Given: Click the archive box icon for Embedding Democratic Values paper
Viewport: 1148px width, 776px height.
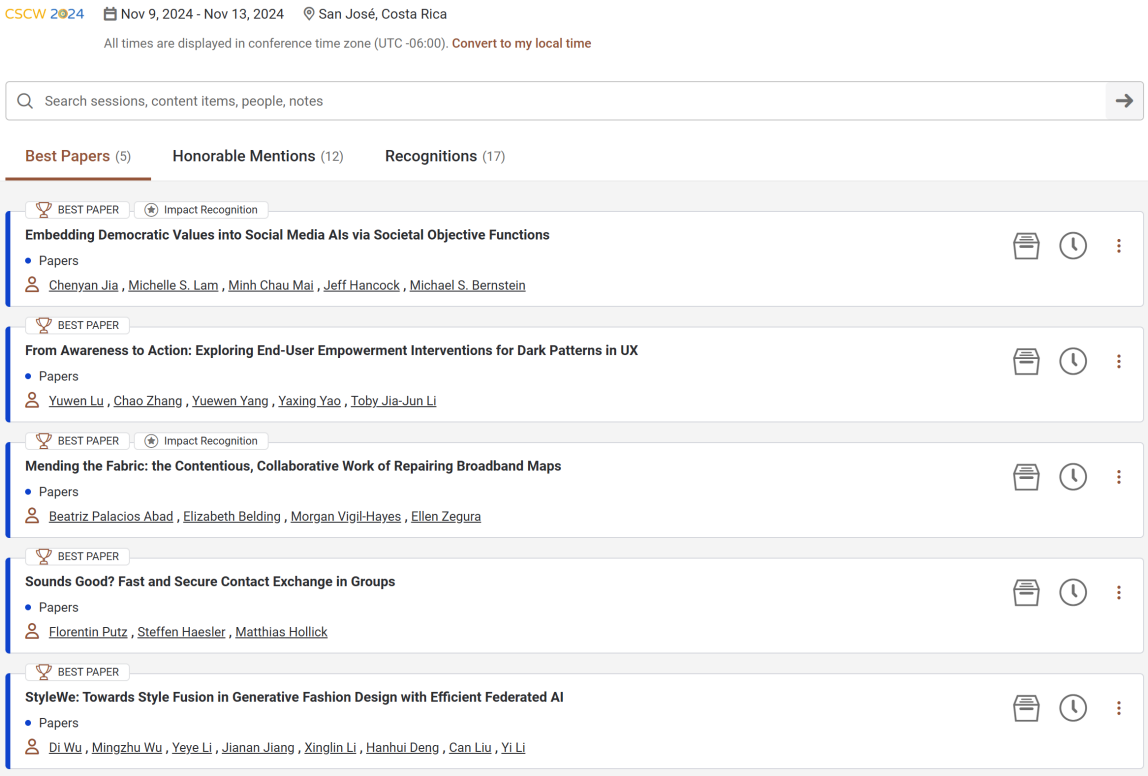Looking at the screenshot, I should pyautogui.click(x=1026, y=246).
